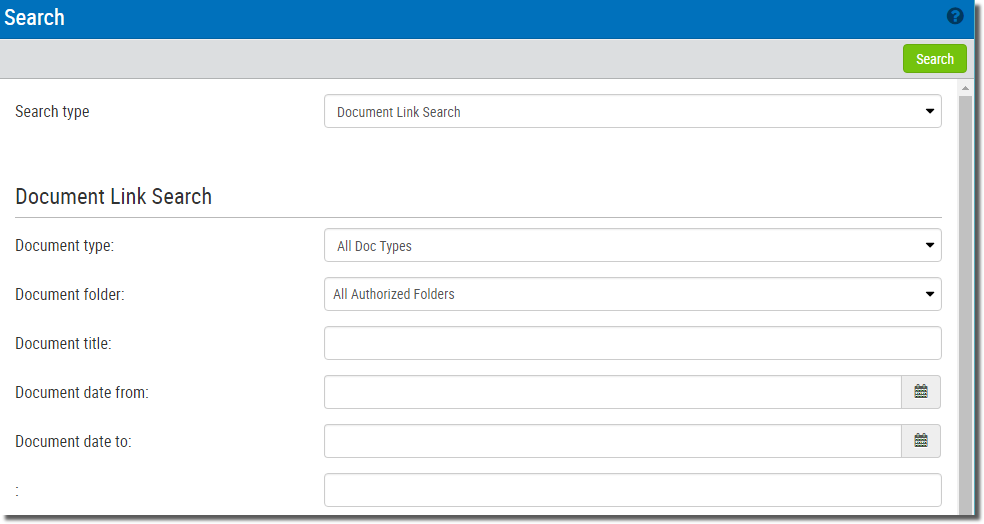Click the Search title in blue header
984x524 pixels.
pos(35,18)
